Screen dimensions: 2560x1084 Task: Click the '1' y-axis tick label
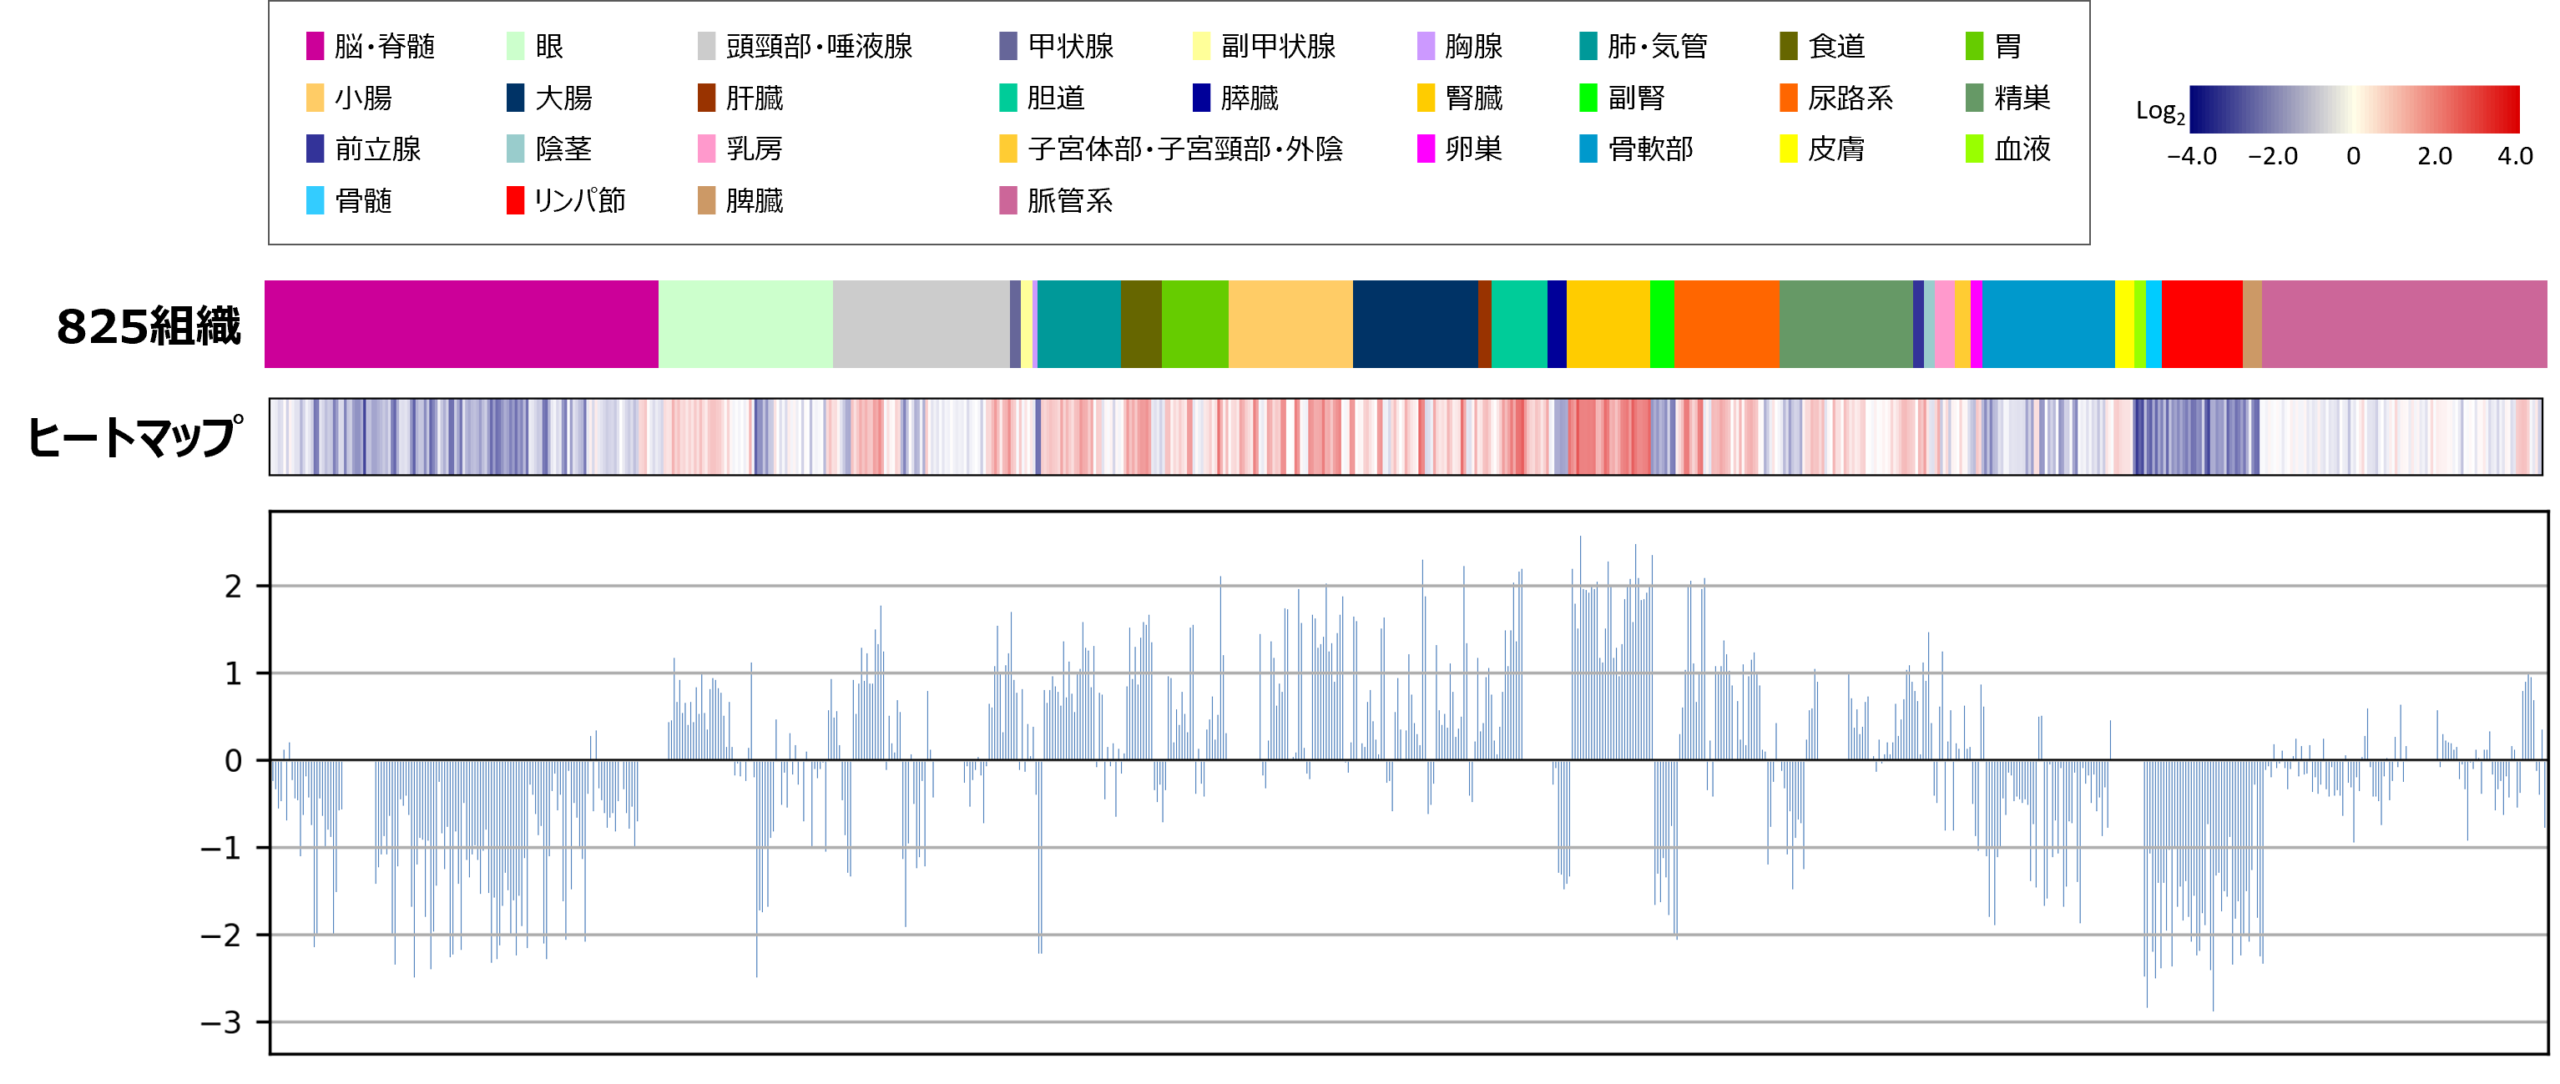[x=233, y=674]
